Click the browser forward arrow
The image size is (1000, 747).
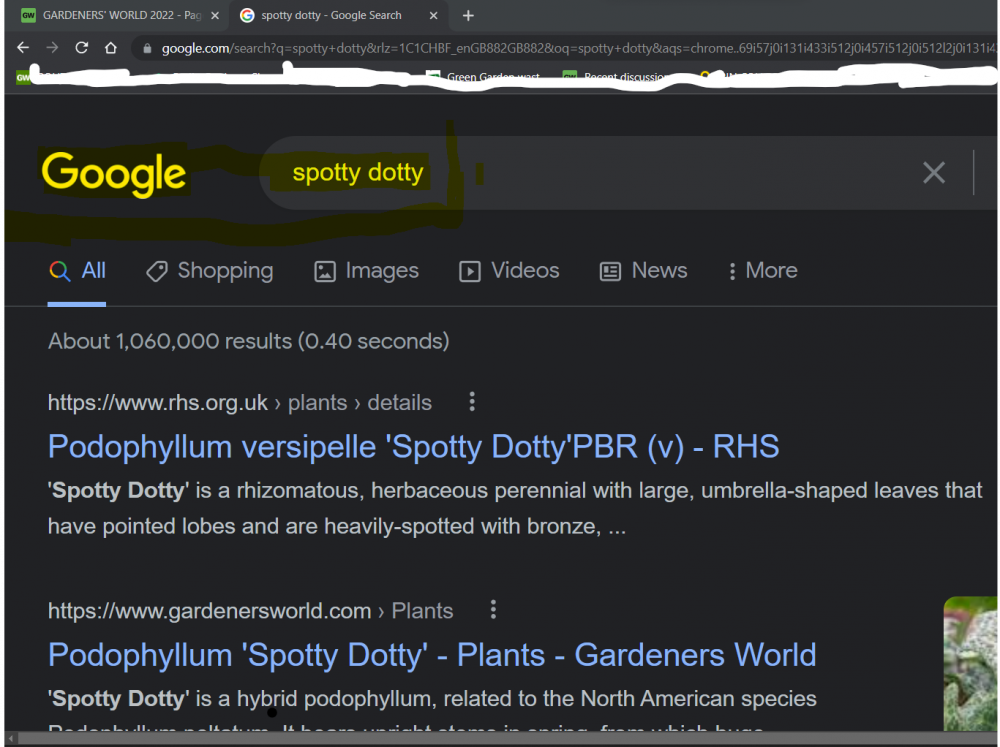pos(52,48)
